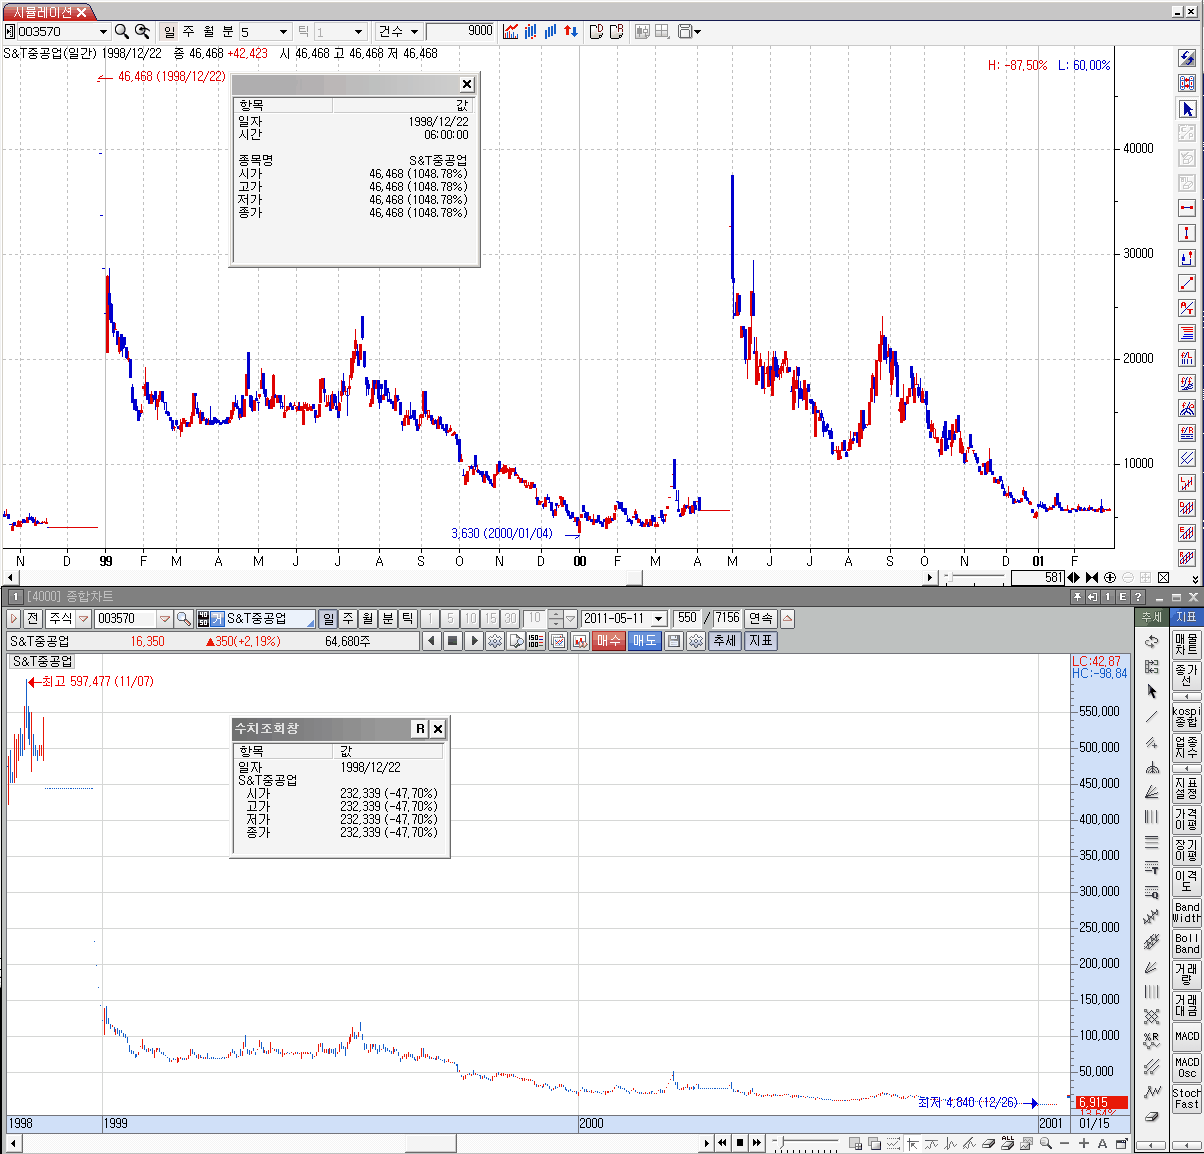Switch to the 지표 tab in right panel
1204x1154 pixels.
point(1186,617)
